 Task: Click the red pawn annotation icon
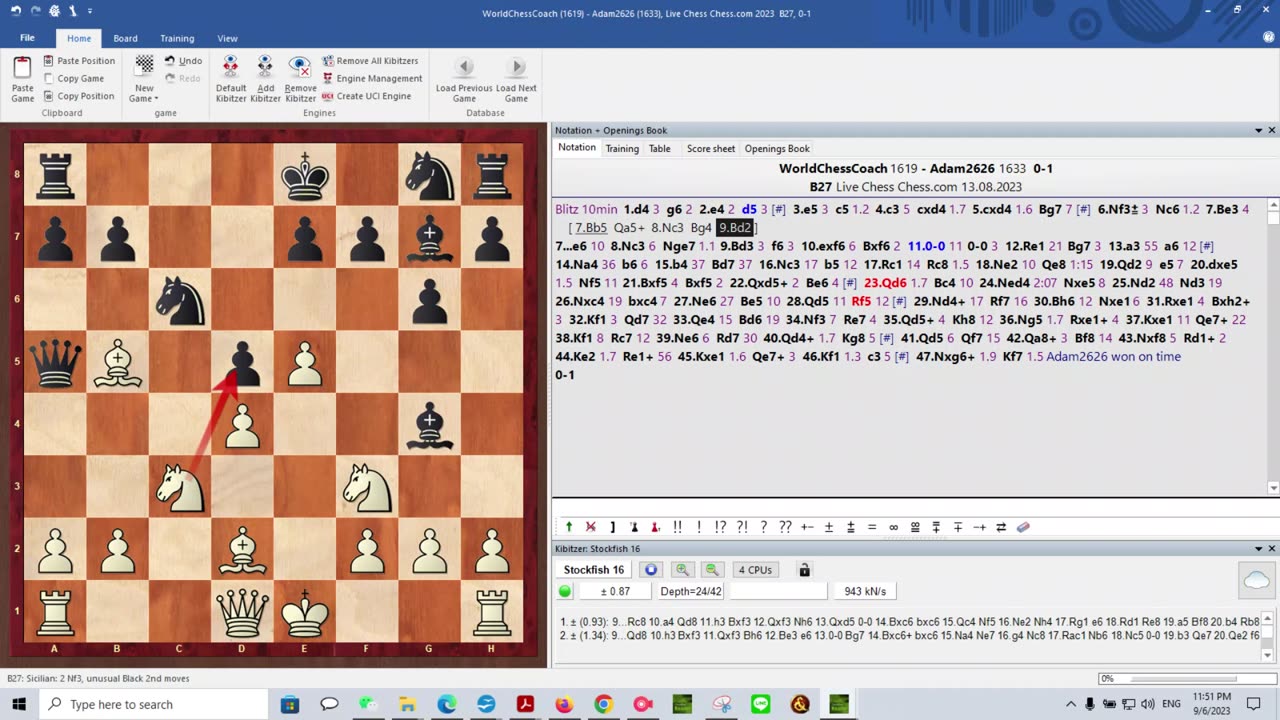tap(655, 527)
